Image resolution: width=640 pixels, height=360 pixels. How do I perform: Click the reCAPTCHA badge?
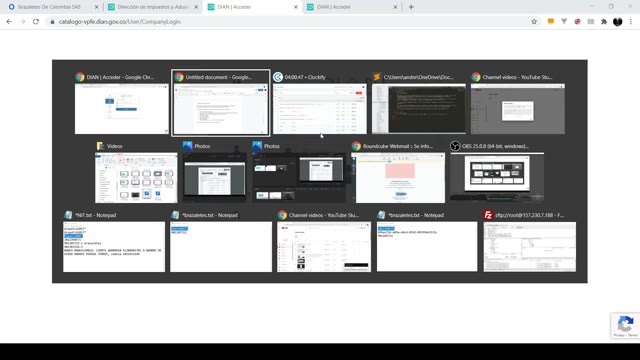tap(625, 326)
